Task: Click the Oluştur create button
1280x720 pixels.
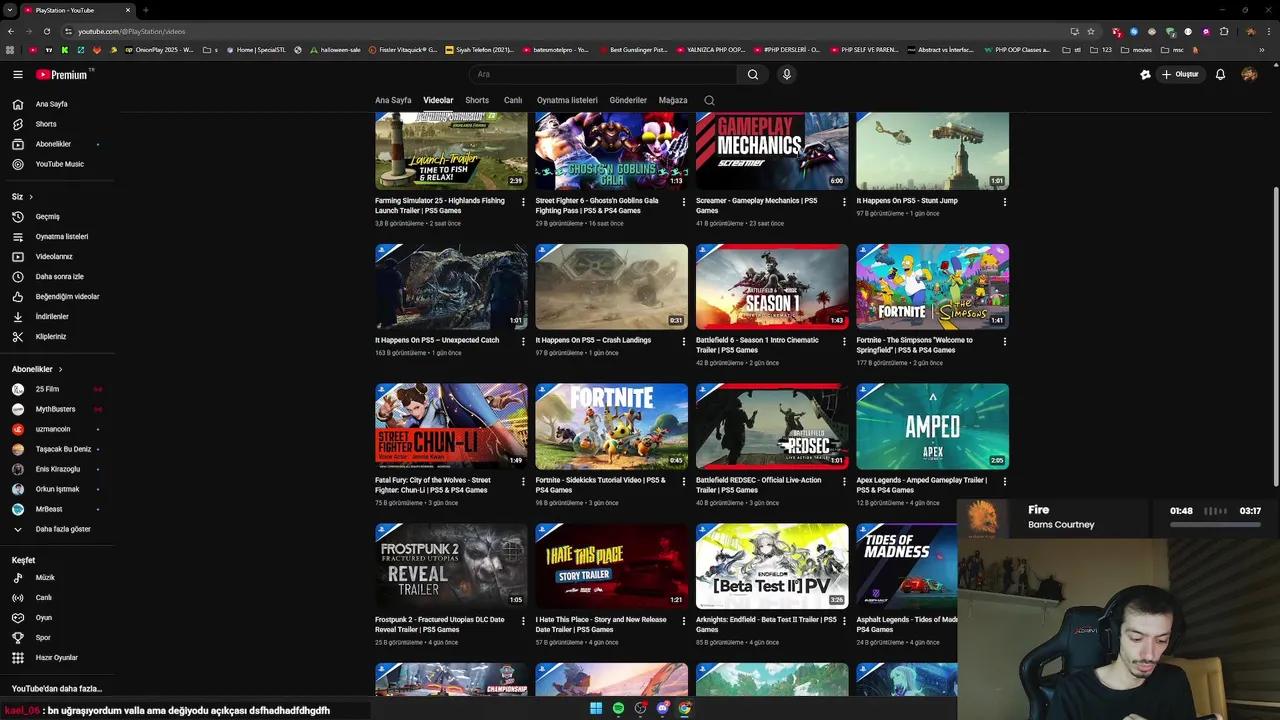Action: tap(1180, 74)
